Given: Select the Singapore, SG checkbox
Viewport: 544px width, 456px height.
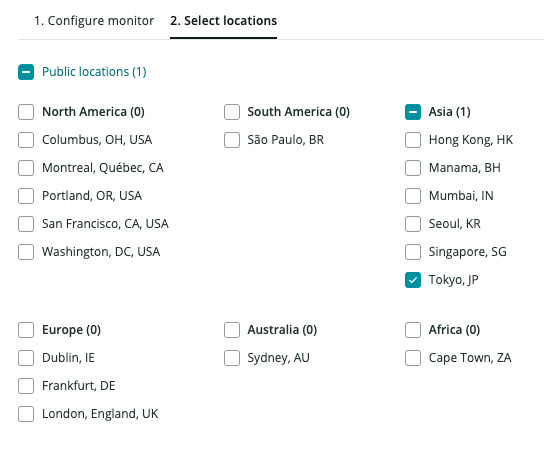Looking at the screenshot, I should (x=413, y=252).
